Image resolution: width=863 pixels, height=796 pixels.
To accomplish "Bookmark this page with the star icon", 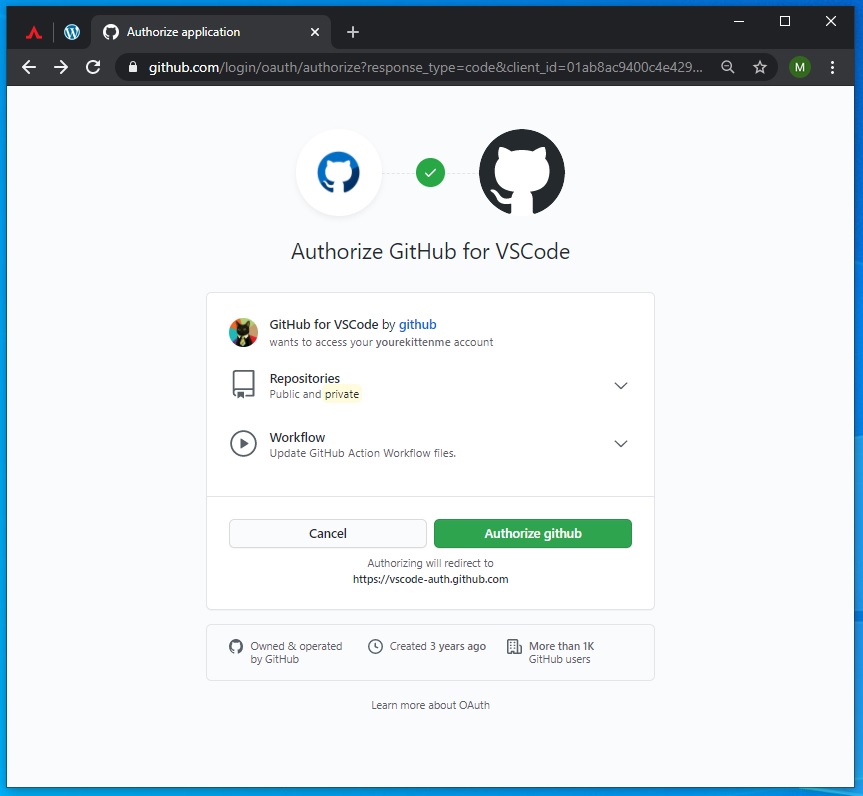I will pyautogui.click(x=760, y=67).
